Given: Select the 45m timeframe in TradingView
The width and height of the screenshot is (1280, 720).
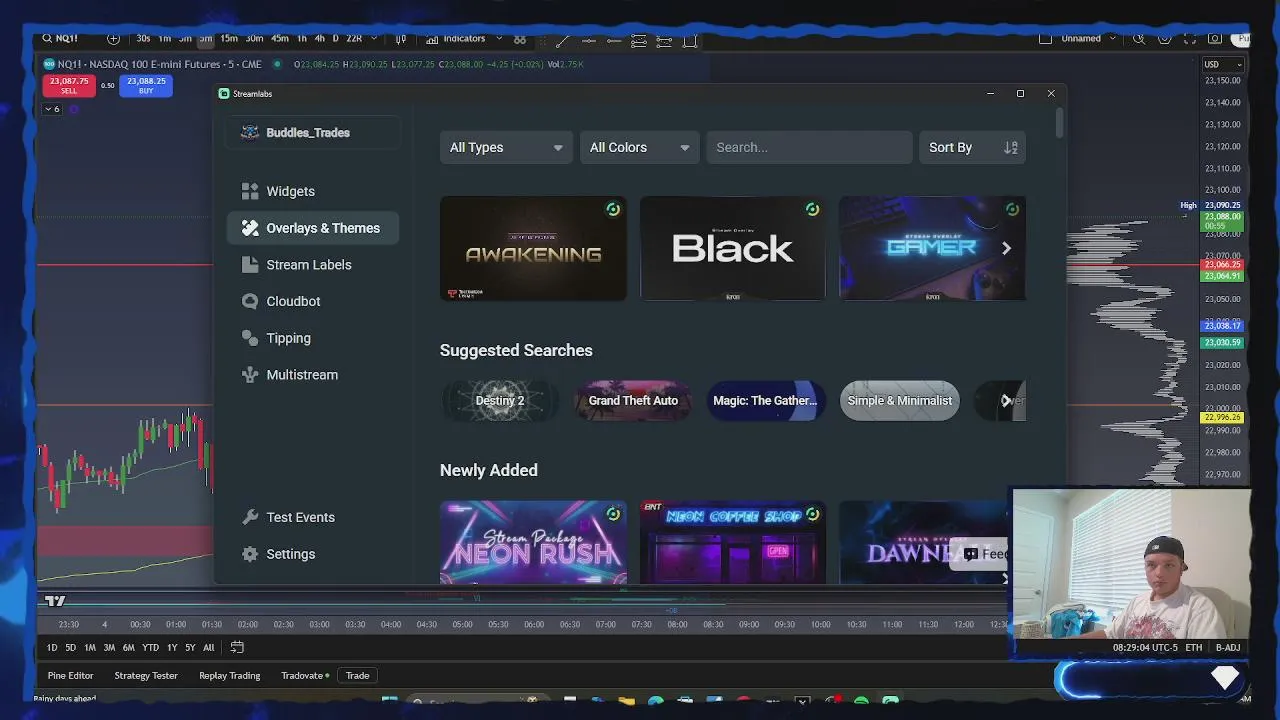Looking at the screenshot, I should [280, 38].
